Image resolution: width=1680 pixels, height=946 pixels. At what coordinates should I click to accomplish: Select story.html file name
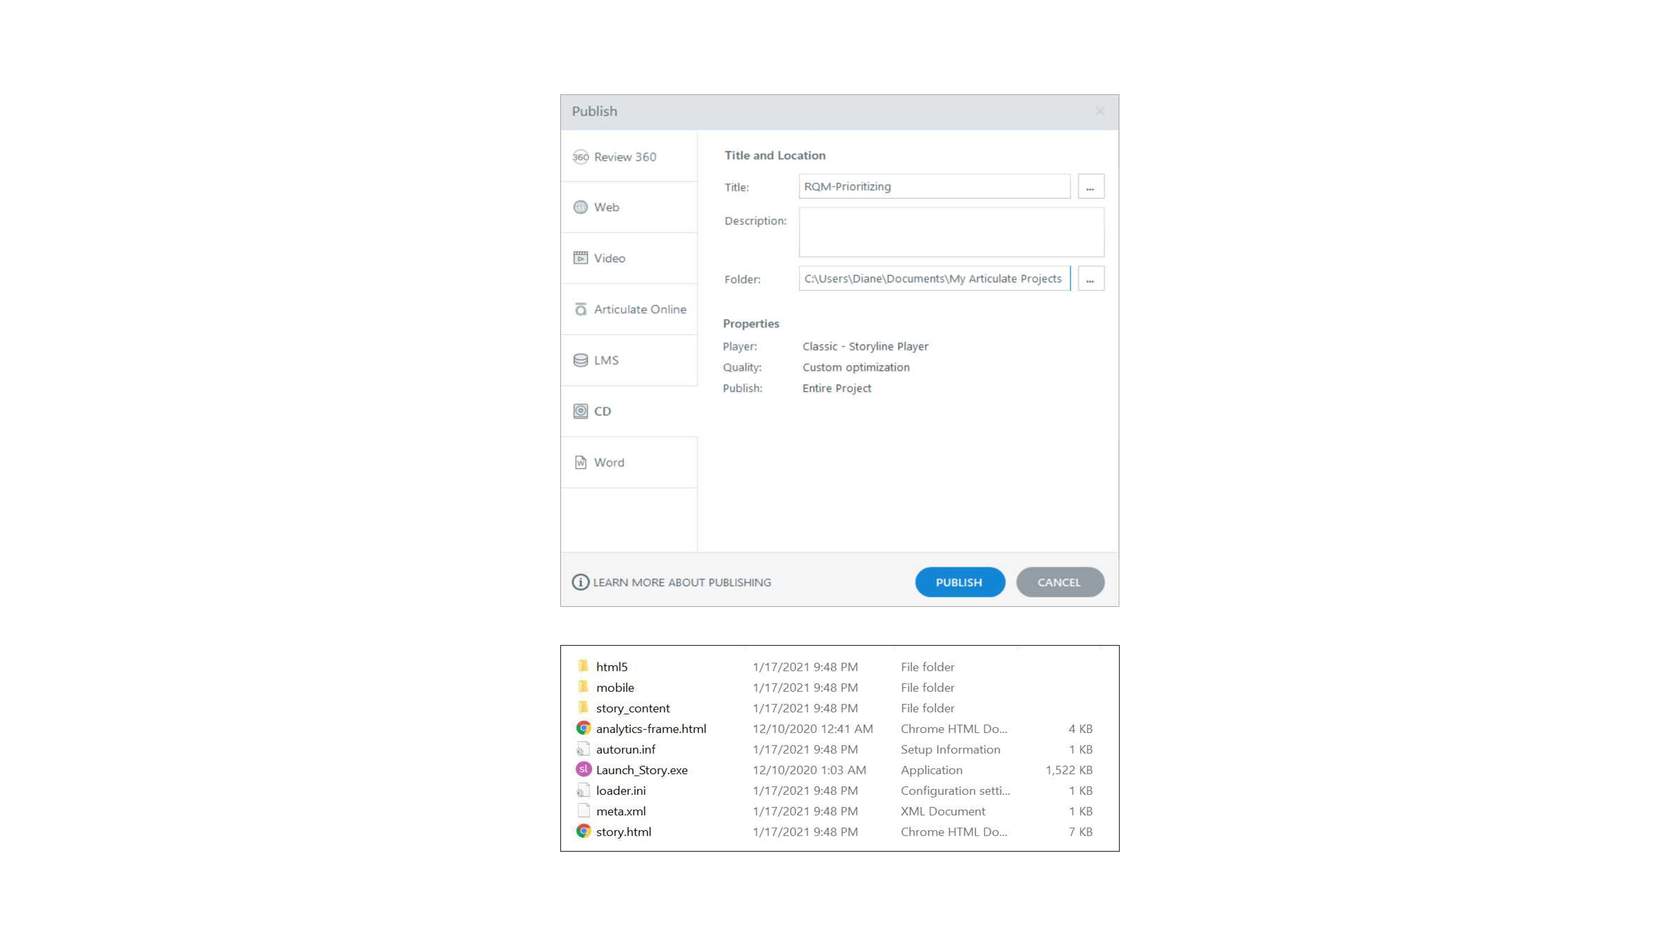[x=624, y=832]
